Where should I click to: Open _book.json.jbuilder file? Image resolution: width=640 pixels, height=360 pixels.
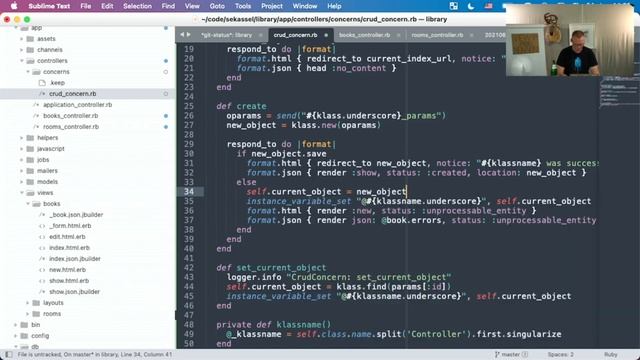click(x=76, y=215)
